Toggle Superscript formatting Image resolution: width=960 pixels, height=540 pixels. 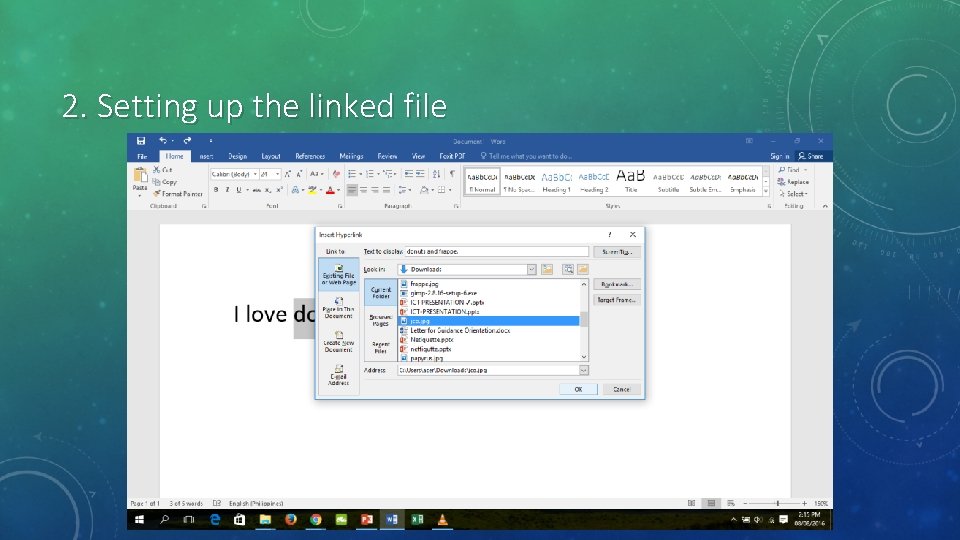(x=280, y=190)
